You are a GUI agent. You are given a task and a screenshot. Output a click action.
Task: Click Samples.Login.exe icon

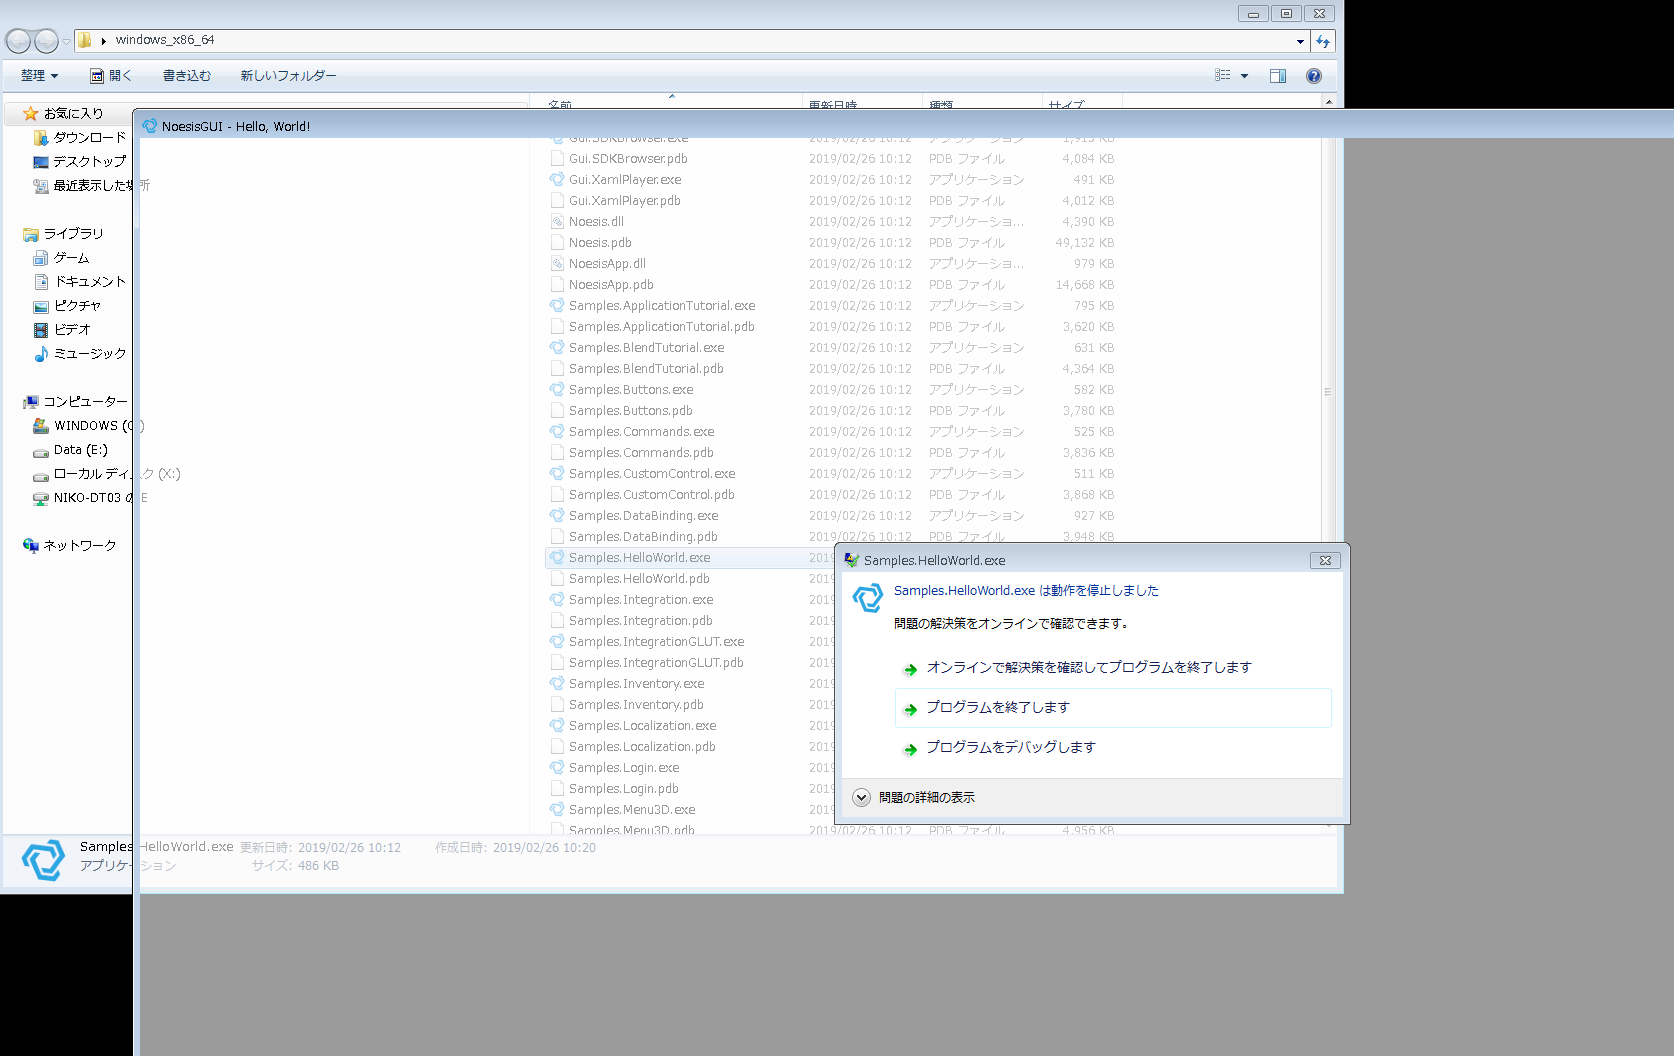(x=557, y=768)
